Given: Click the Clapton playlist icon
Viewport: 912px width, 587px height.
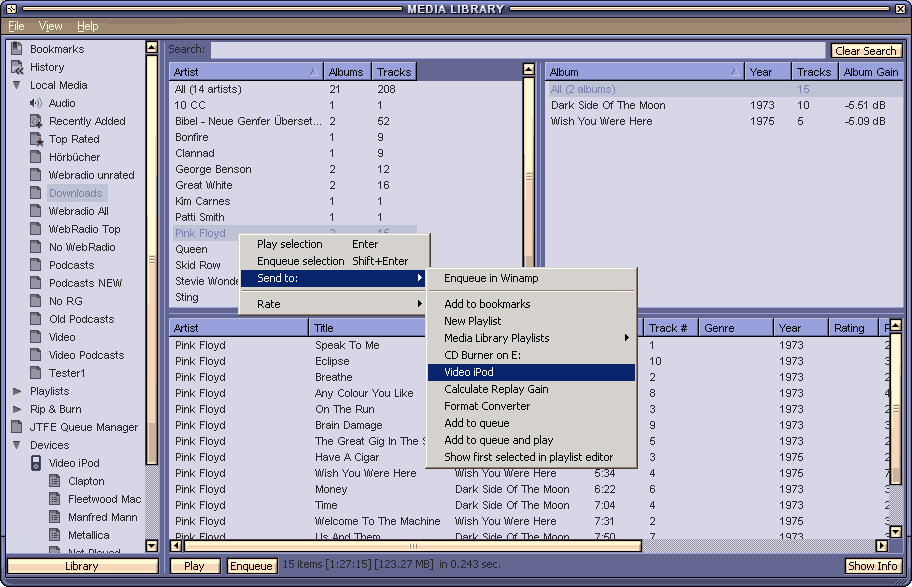Looking at the screenshot, I should tap(55, 481).
